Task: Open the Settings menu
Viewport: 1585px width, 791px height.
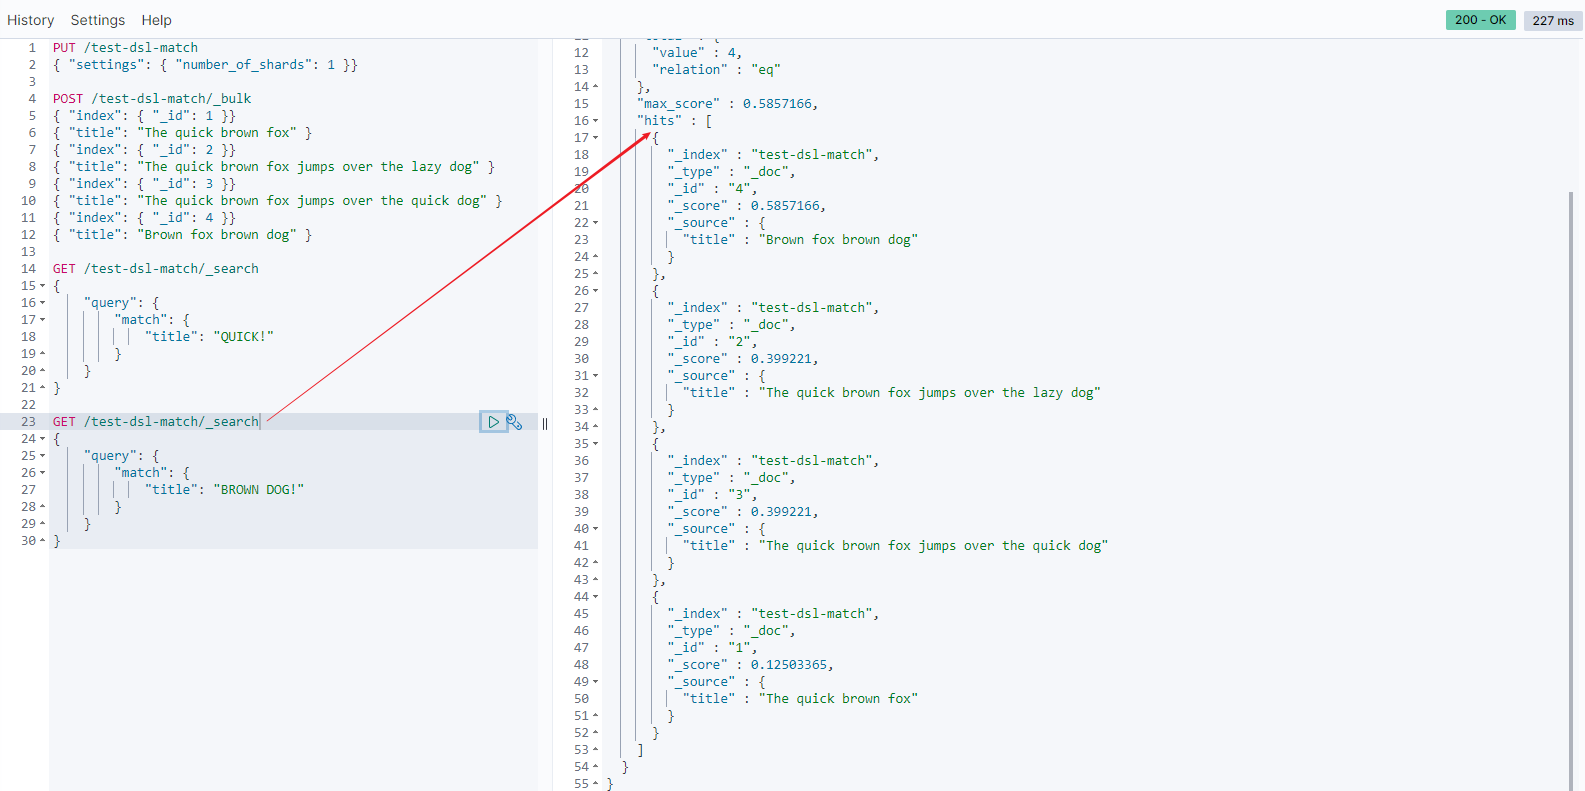Action: pyautogui.click(x=98, y=20)
